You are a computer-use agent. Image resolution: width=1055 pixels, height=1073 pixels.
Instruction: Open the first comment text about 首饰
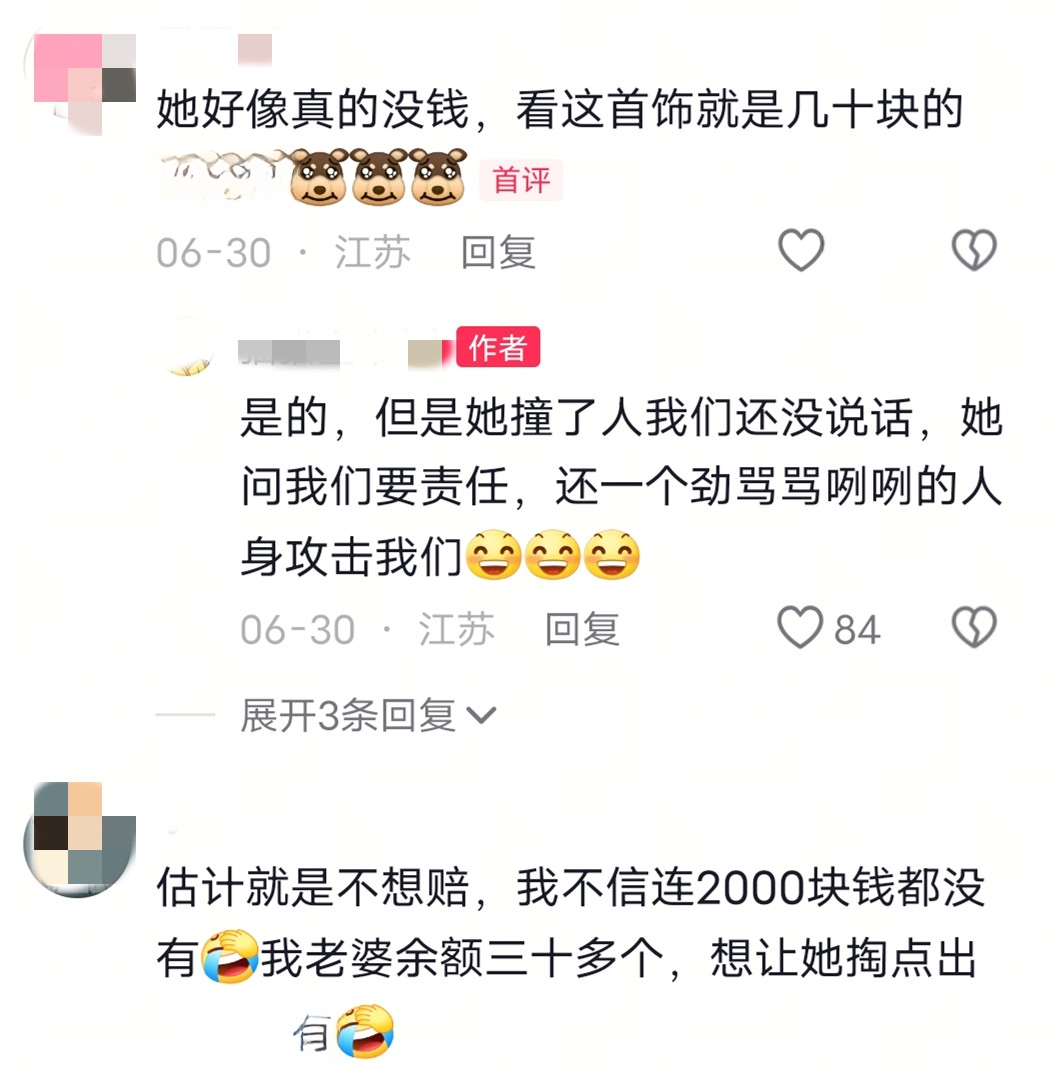pyautogui.click(x=560, y=109)
